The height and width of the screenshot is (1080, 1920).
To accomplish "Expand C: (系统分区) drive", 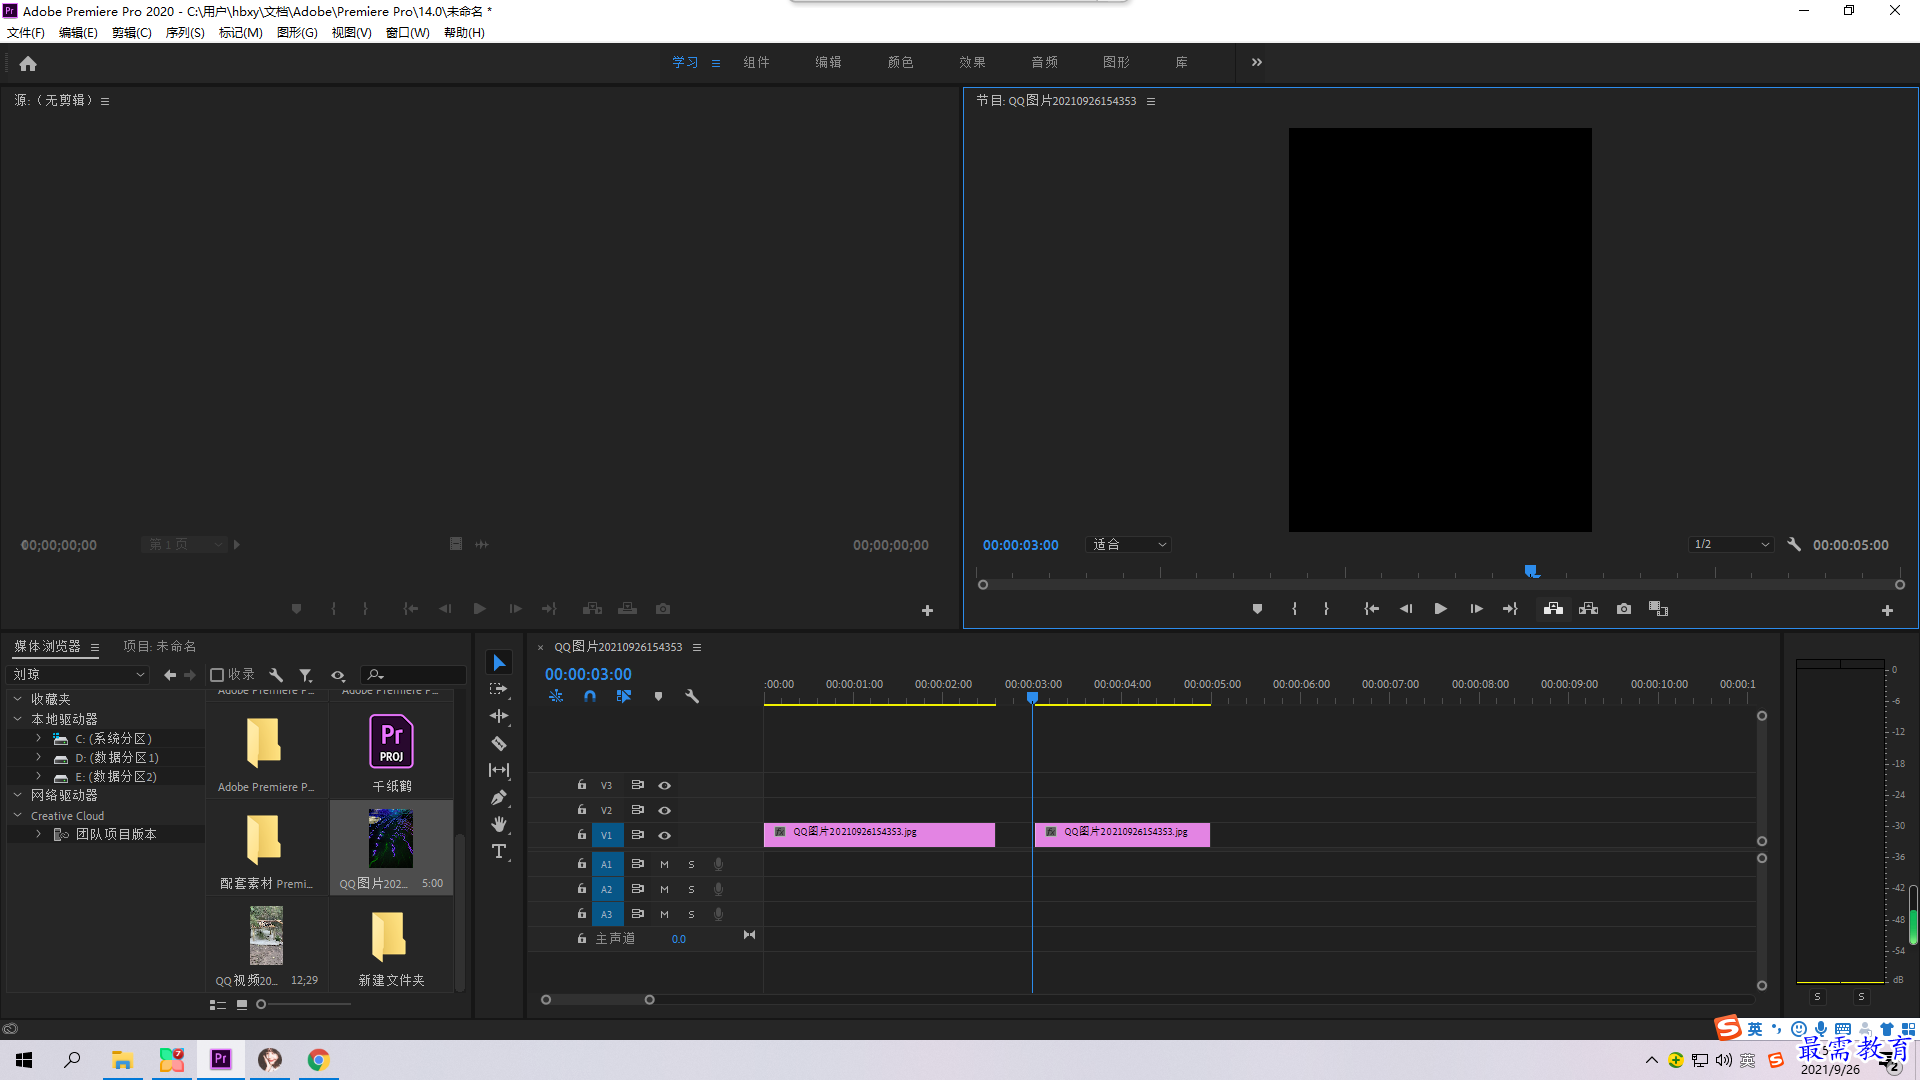I will coord(38,738).
